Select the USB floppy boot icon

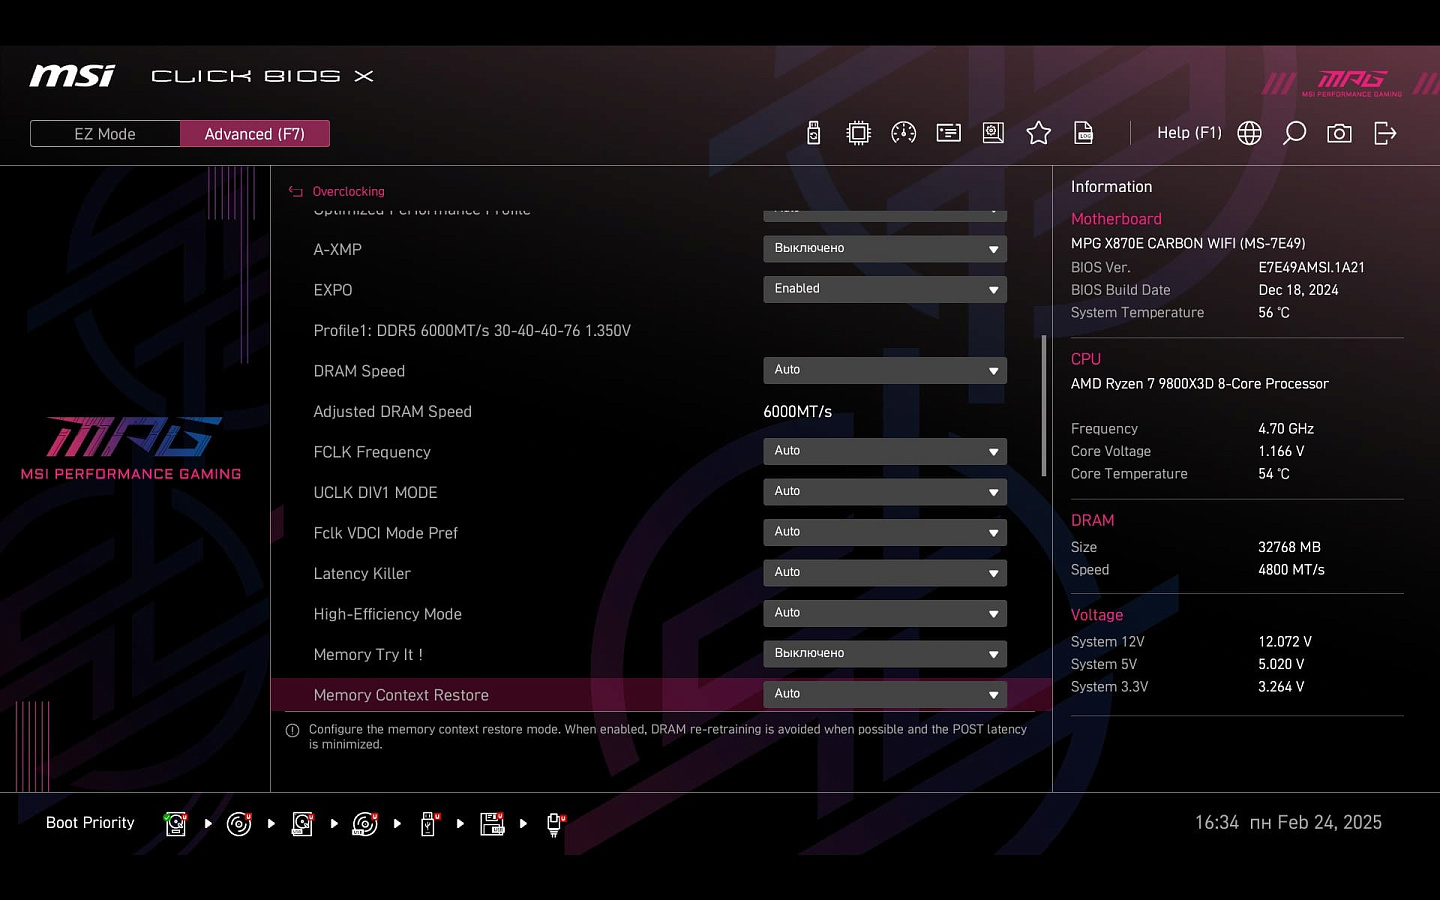click(492, 824)
